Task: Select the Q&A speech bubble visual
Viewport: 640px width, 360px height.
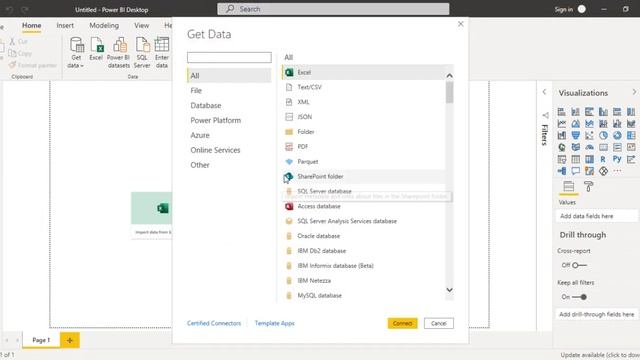Action: point(576,171)
